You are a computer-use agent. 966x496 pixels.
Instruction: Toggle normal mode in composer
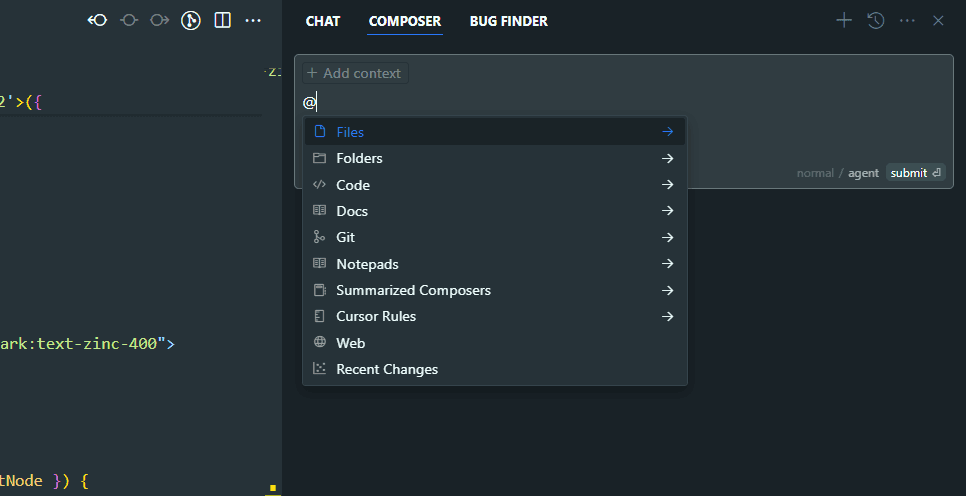click(814, 173)
